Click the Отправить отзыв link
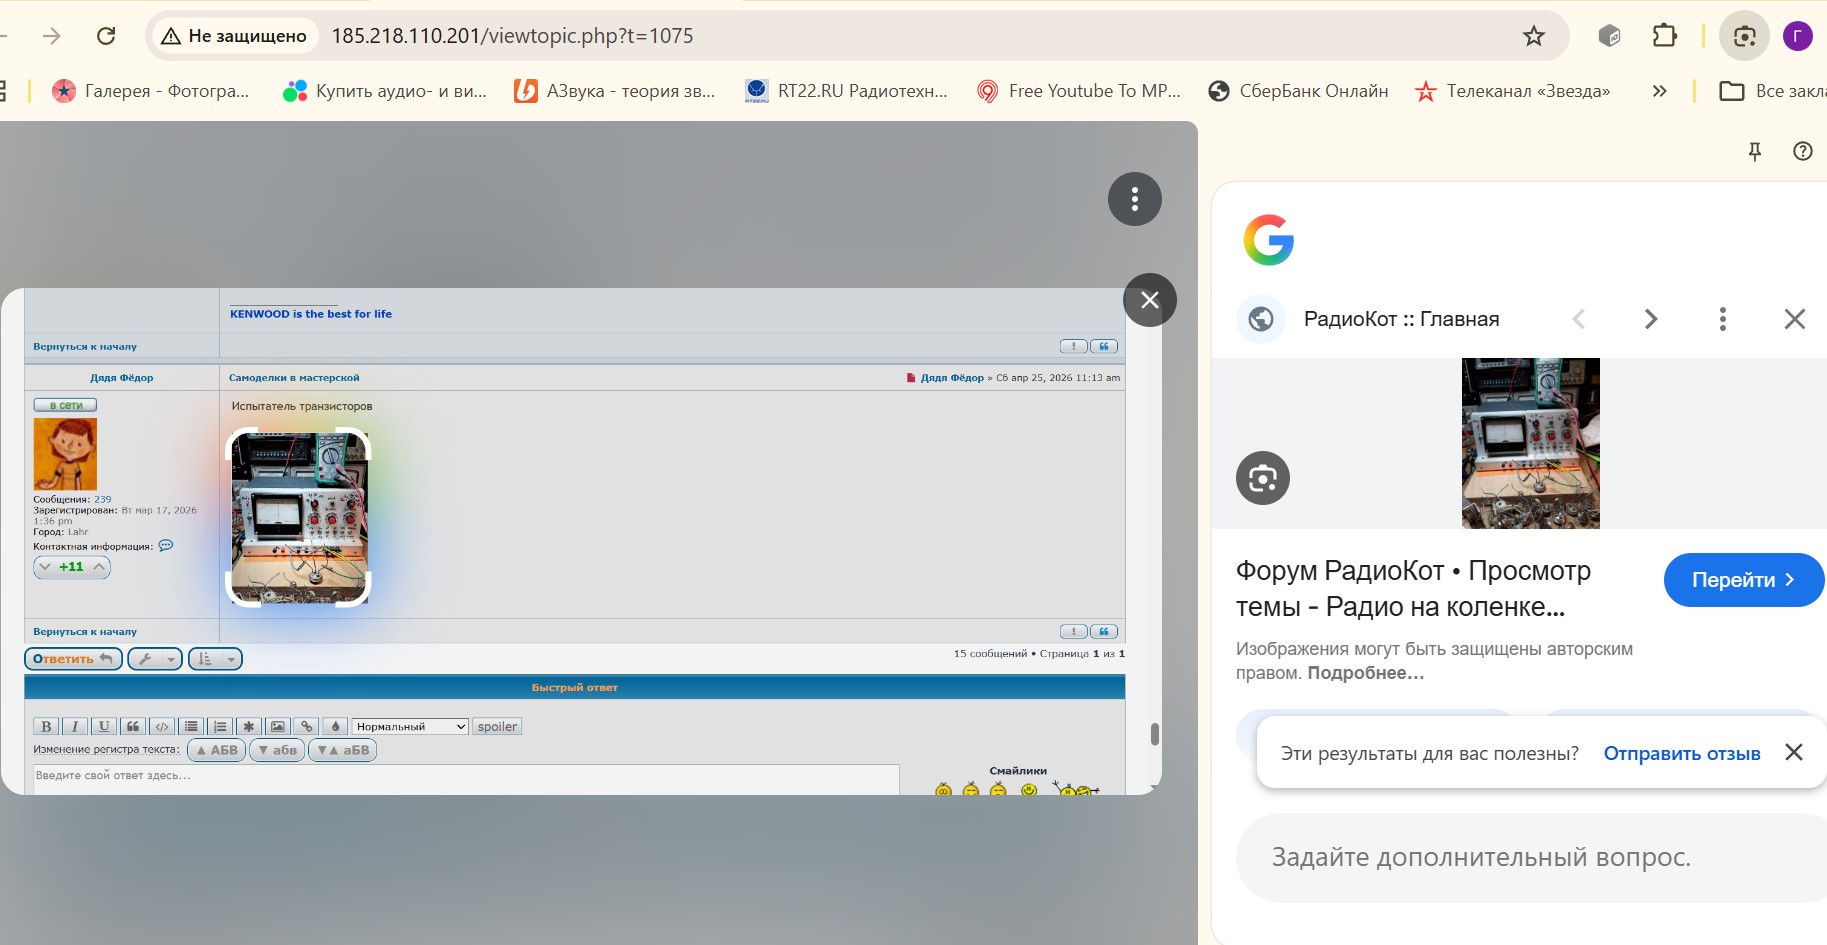 [x=1681, y=753]
